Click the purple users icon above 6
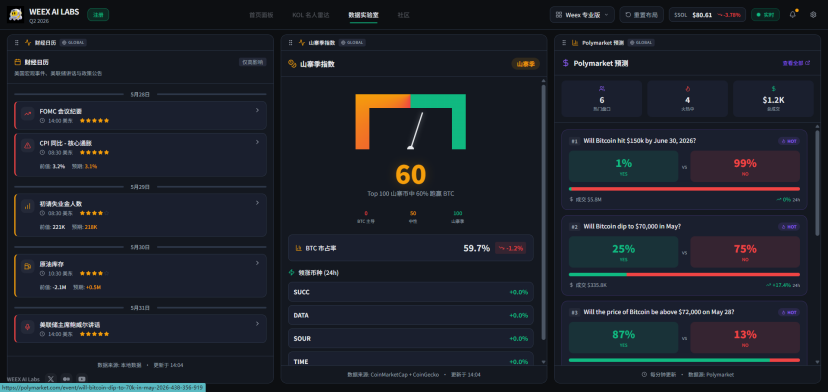Image resolution: width=828 pixels, height=392 pixels. click(602, 89)
